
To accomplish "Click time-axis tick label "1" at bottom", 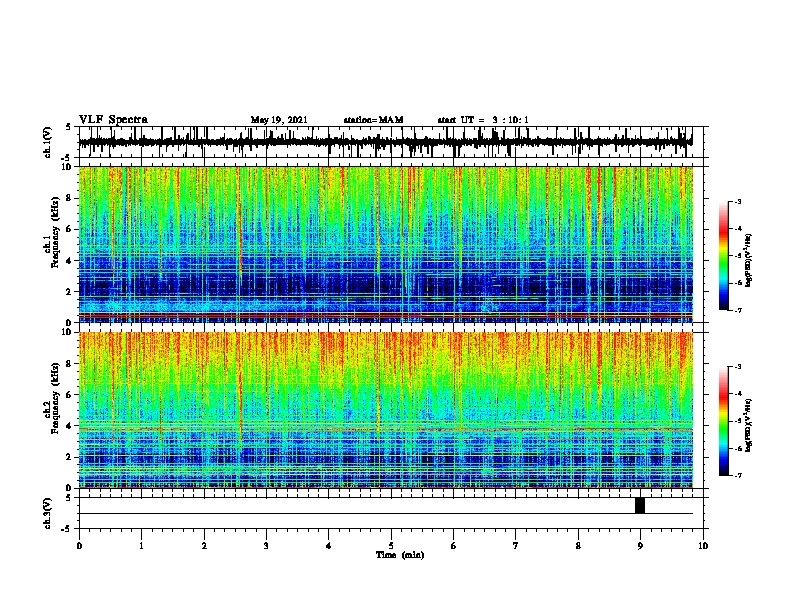I will pyautogui.click(x=141, y=546).
